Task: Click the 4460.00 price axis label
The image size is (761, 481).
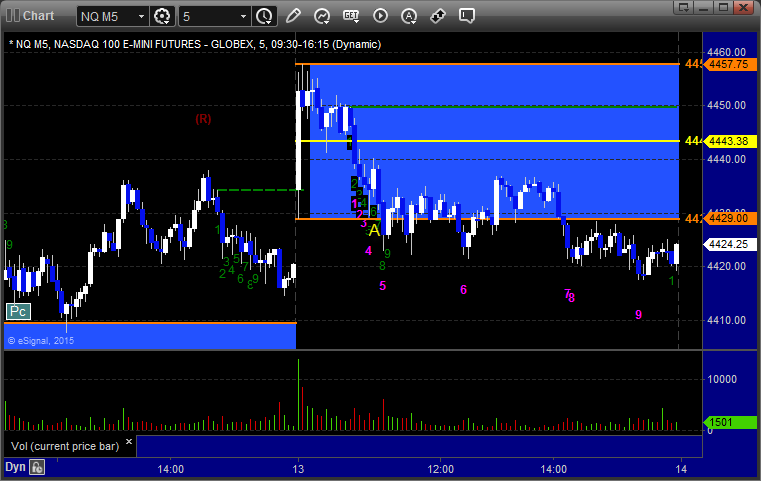Action: pyautogui.click(x=727, y=52)
